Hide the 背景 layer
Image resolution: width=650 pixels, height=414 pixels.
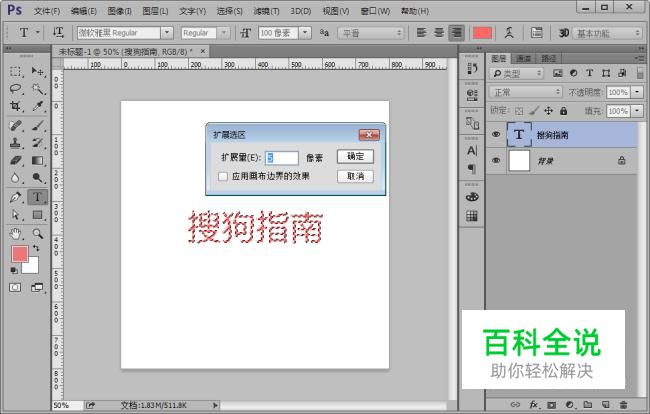click(496, 160)
